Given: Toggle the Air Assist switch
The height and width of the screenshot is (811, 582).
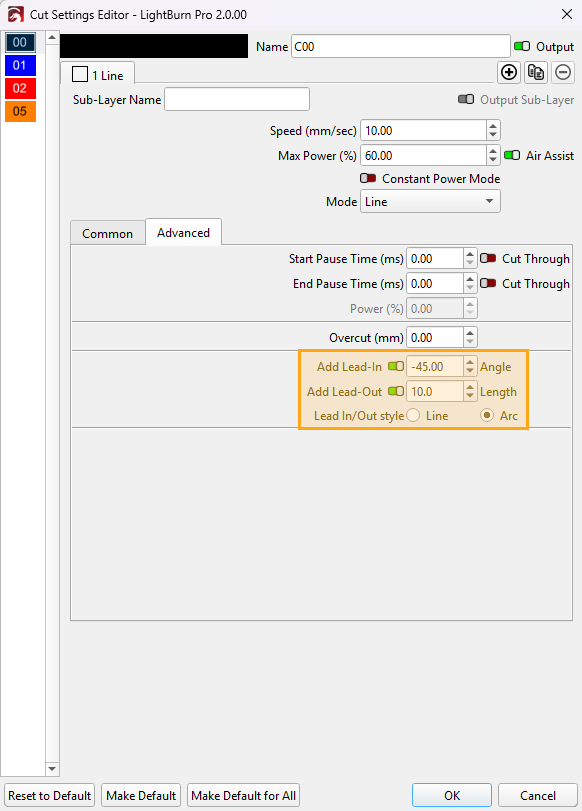Looking at the screenshot, I should (x=512, y=155).
